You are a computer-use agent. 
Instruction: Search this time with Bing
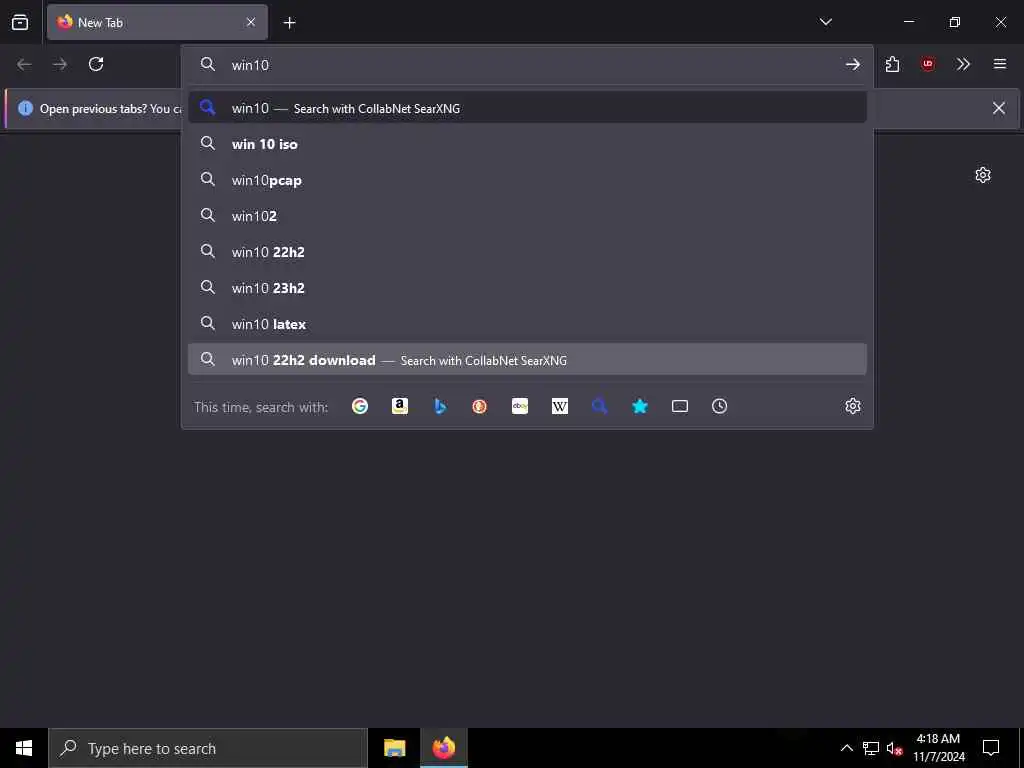coord(440,406)
